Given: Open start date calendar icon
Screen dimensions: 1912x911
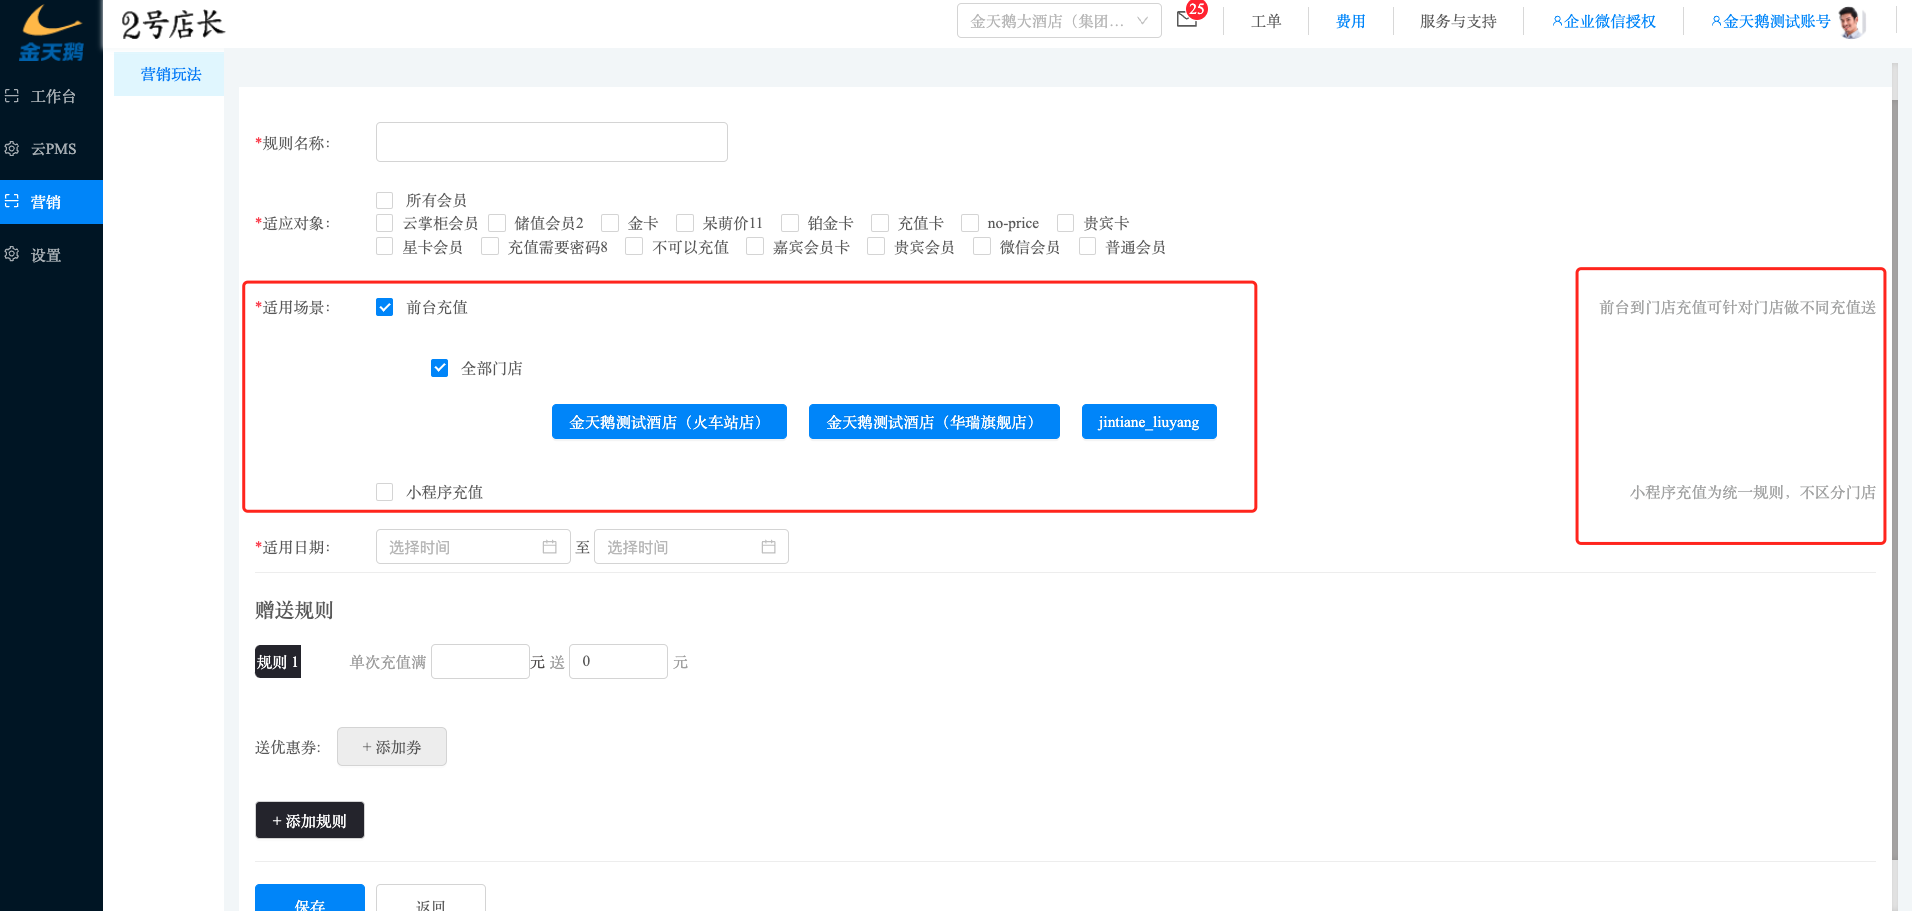Looking at the screenshot, I should 549,547.
